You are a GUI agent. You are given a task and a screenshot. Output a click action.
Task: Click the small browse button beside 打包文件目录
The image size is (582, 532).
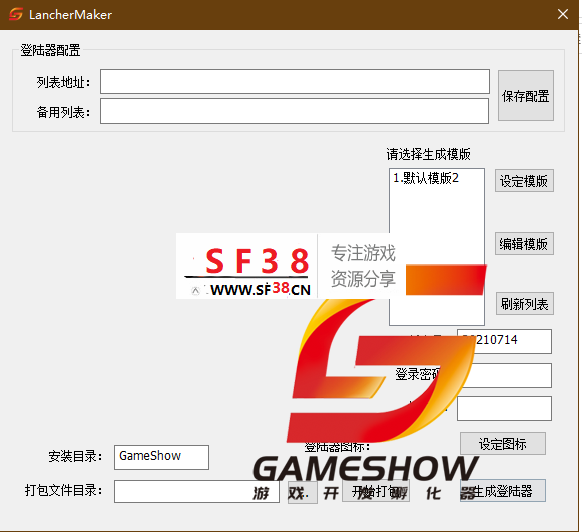click(x=303, y=492)
